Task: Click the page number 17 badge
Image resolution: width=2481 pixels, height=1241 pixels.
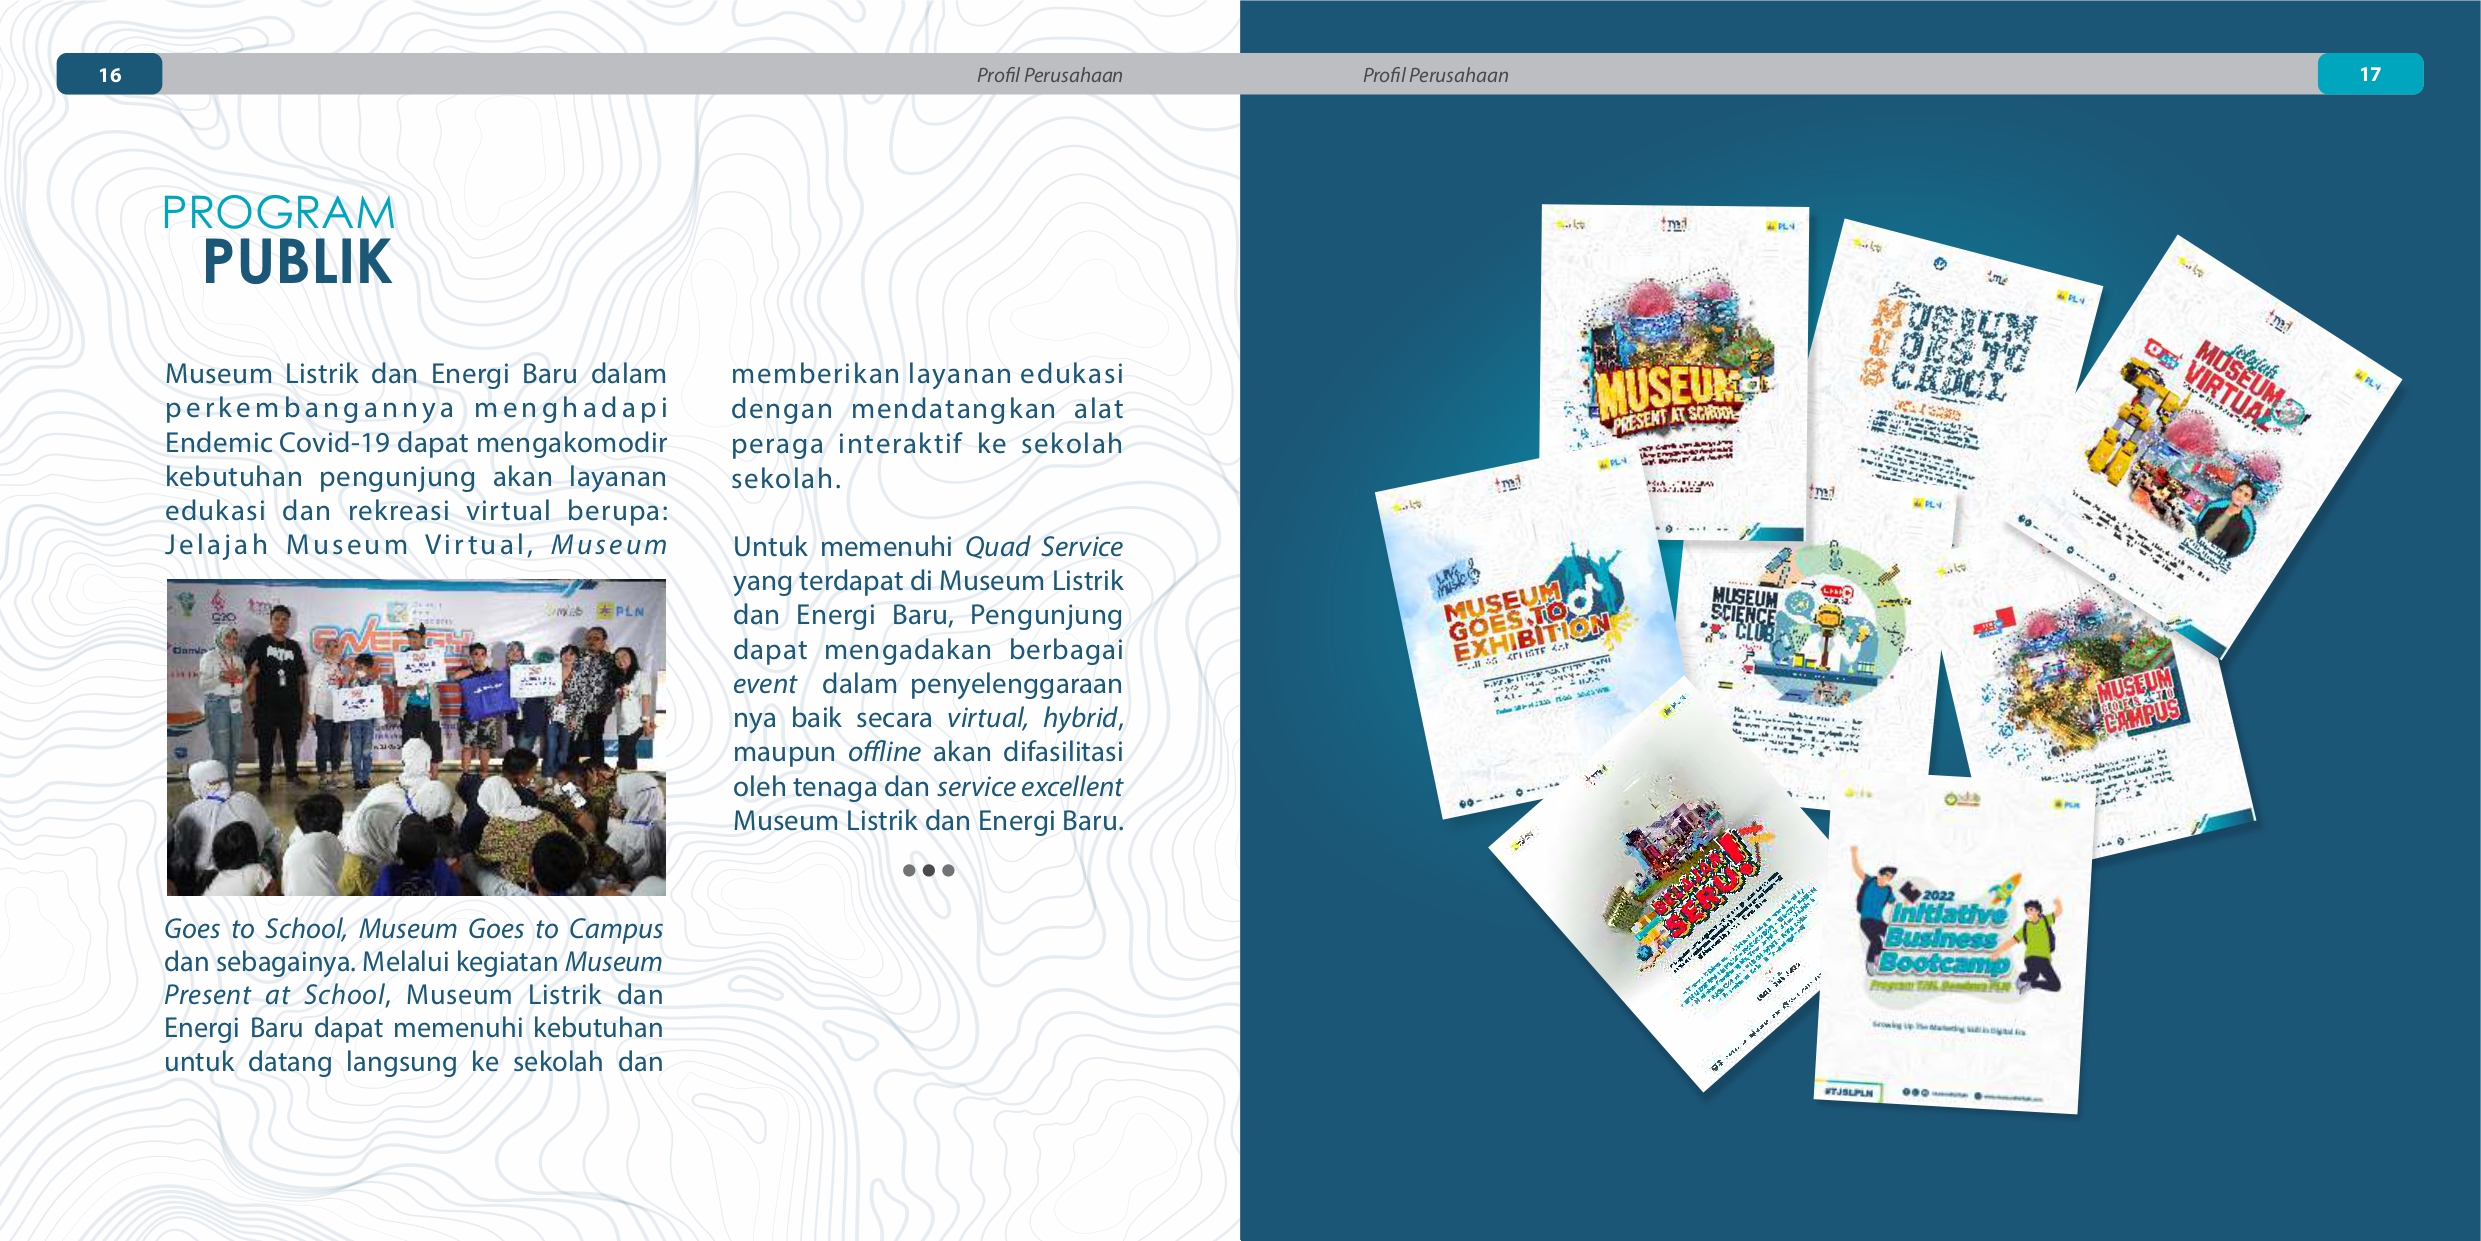Action: [2370, 74]
